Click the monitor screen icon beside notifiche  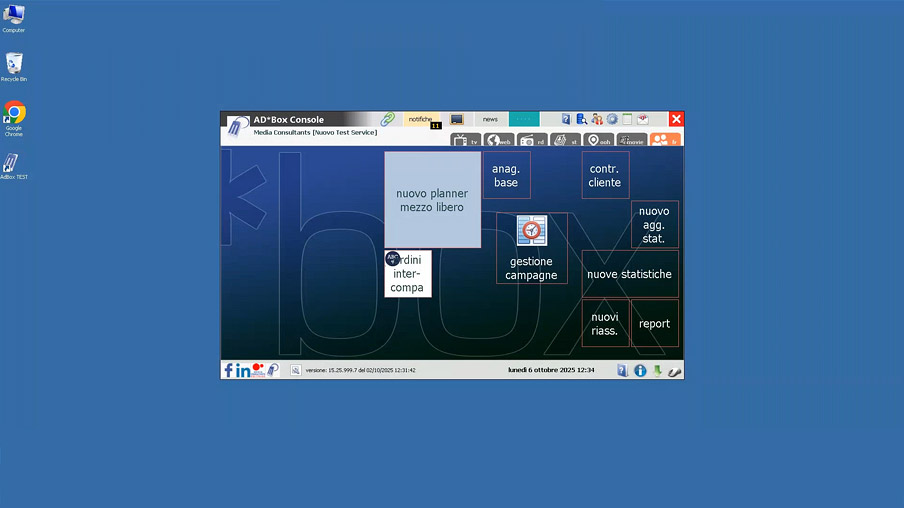click(456, 119)
